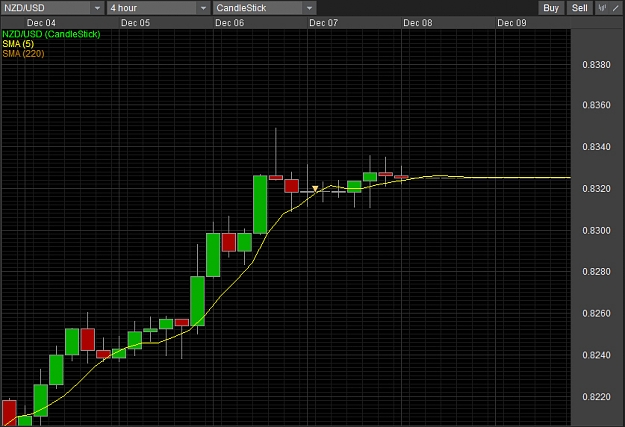
Task: Open the chart indicators icon
Action: tap(602, 8)
